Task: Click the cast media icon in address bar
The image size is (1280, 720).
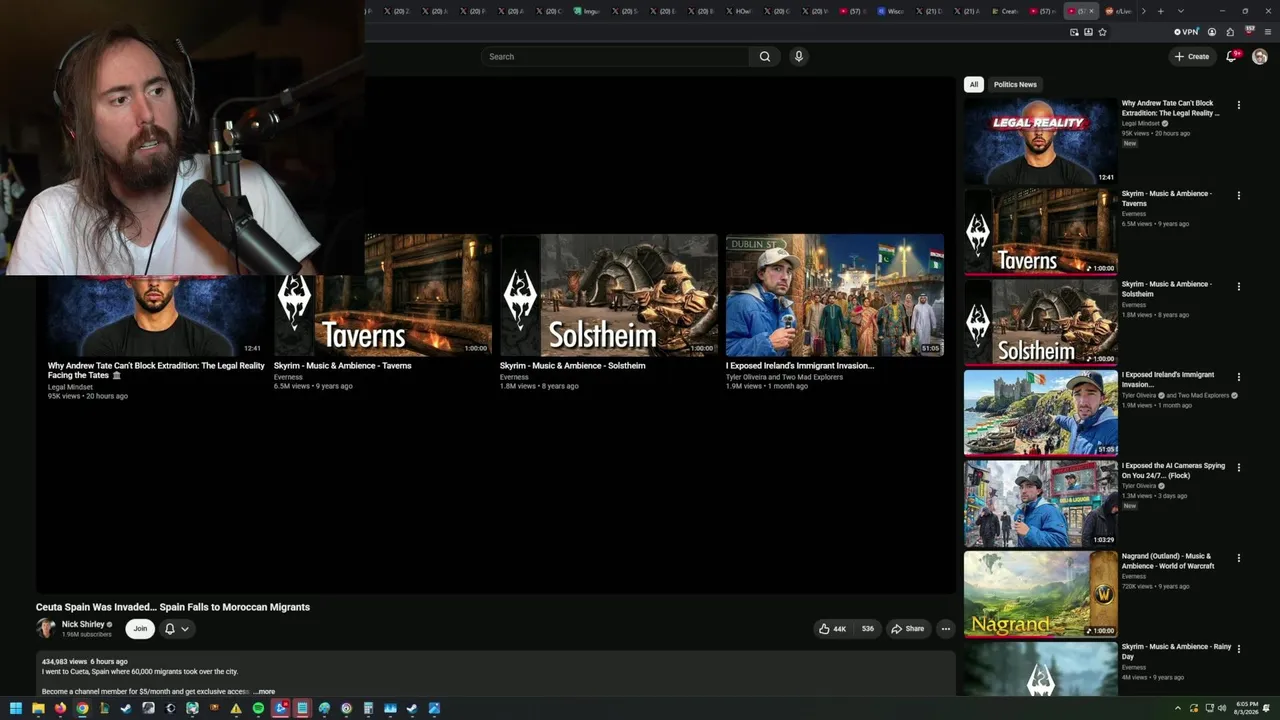Action: coord(1074,32)
